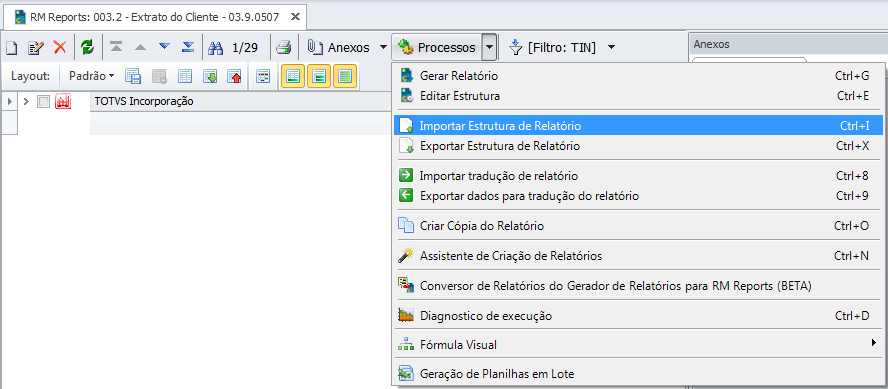Go to last record blue arrow
This screenshot has width=888, height=389.
188,47
